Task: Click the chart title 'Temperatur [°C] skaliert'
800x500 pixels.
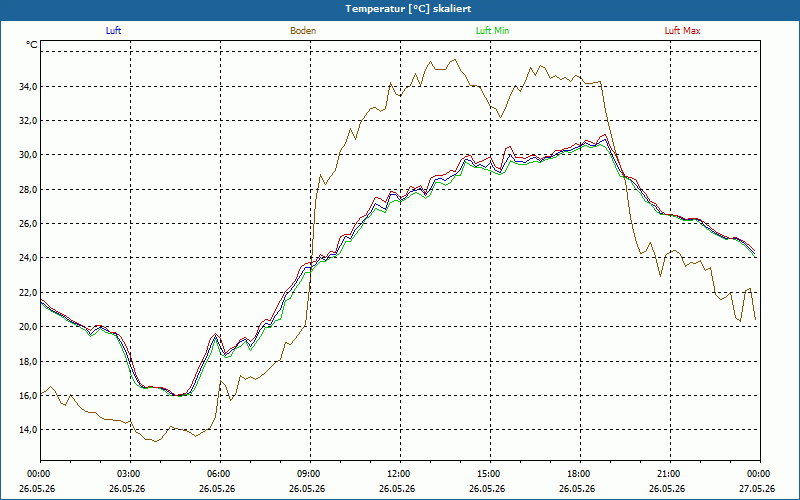Action: click(408, 9)
